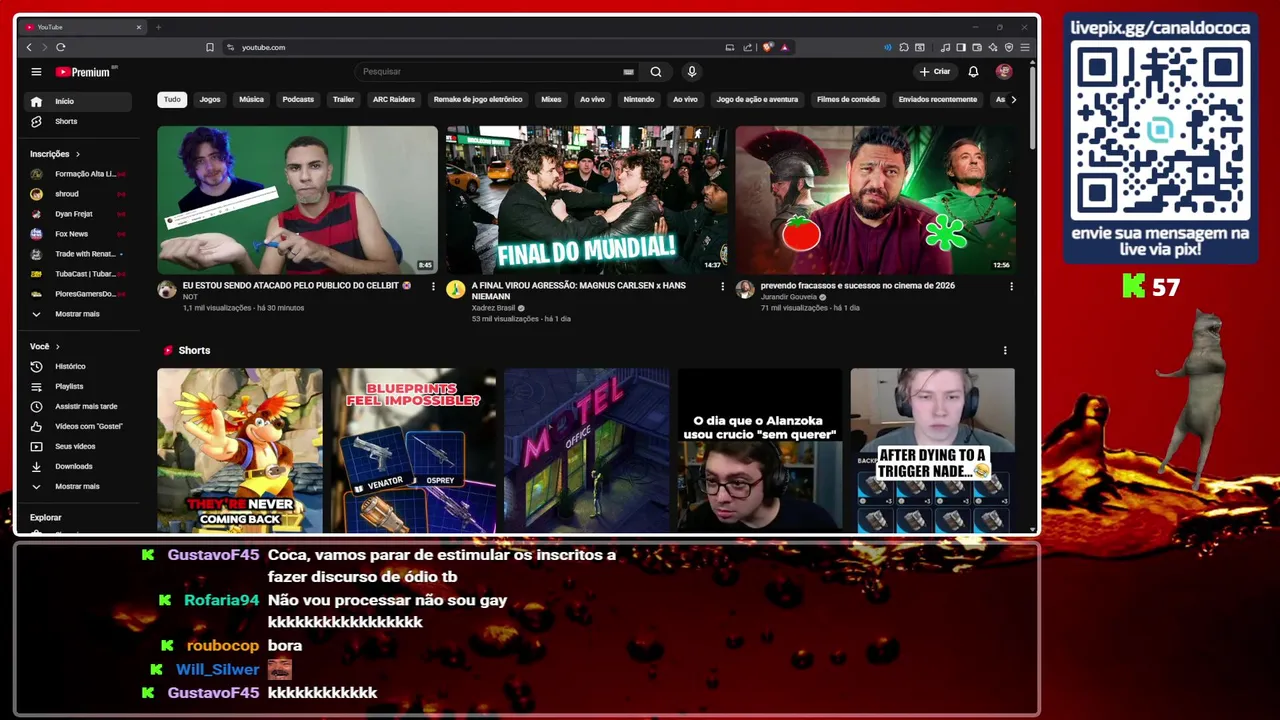Open the YouTube guide hamburger menu

(x=36, y=72)
